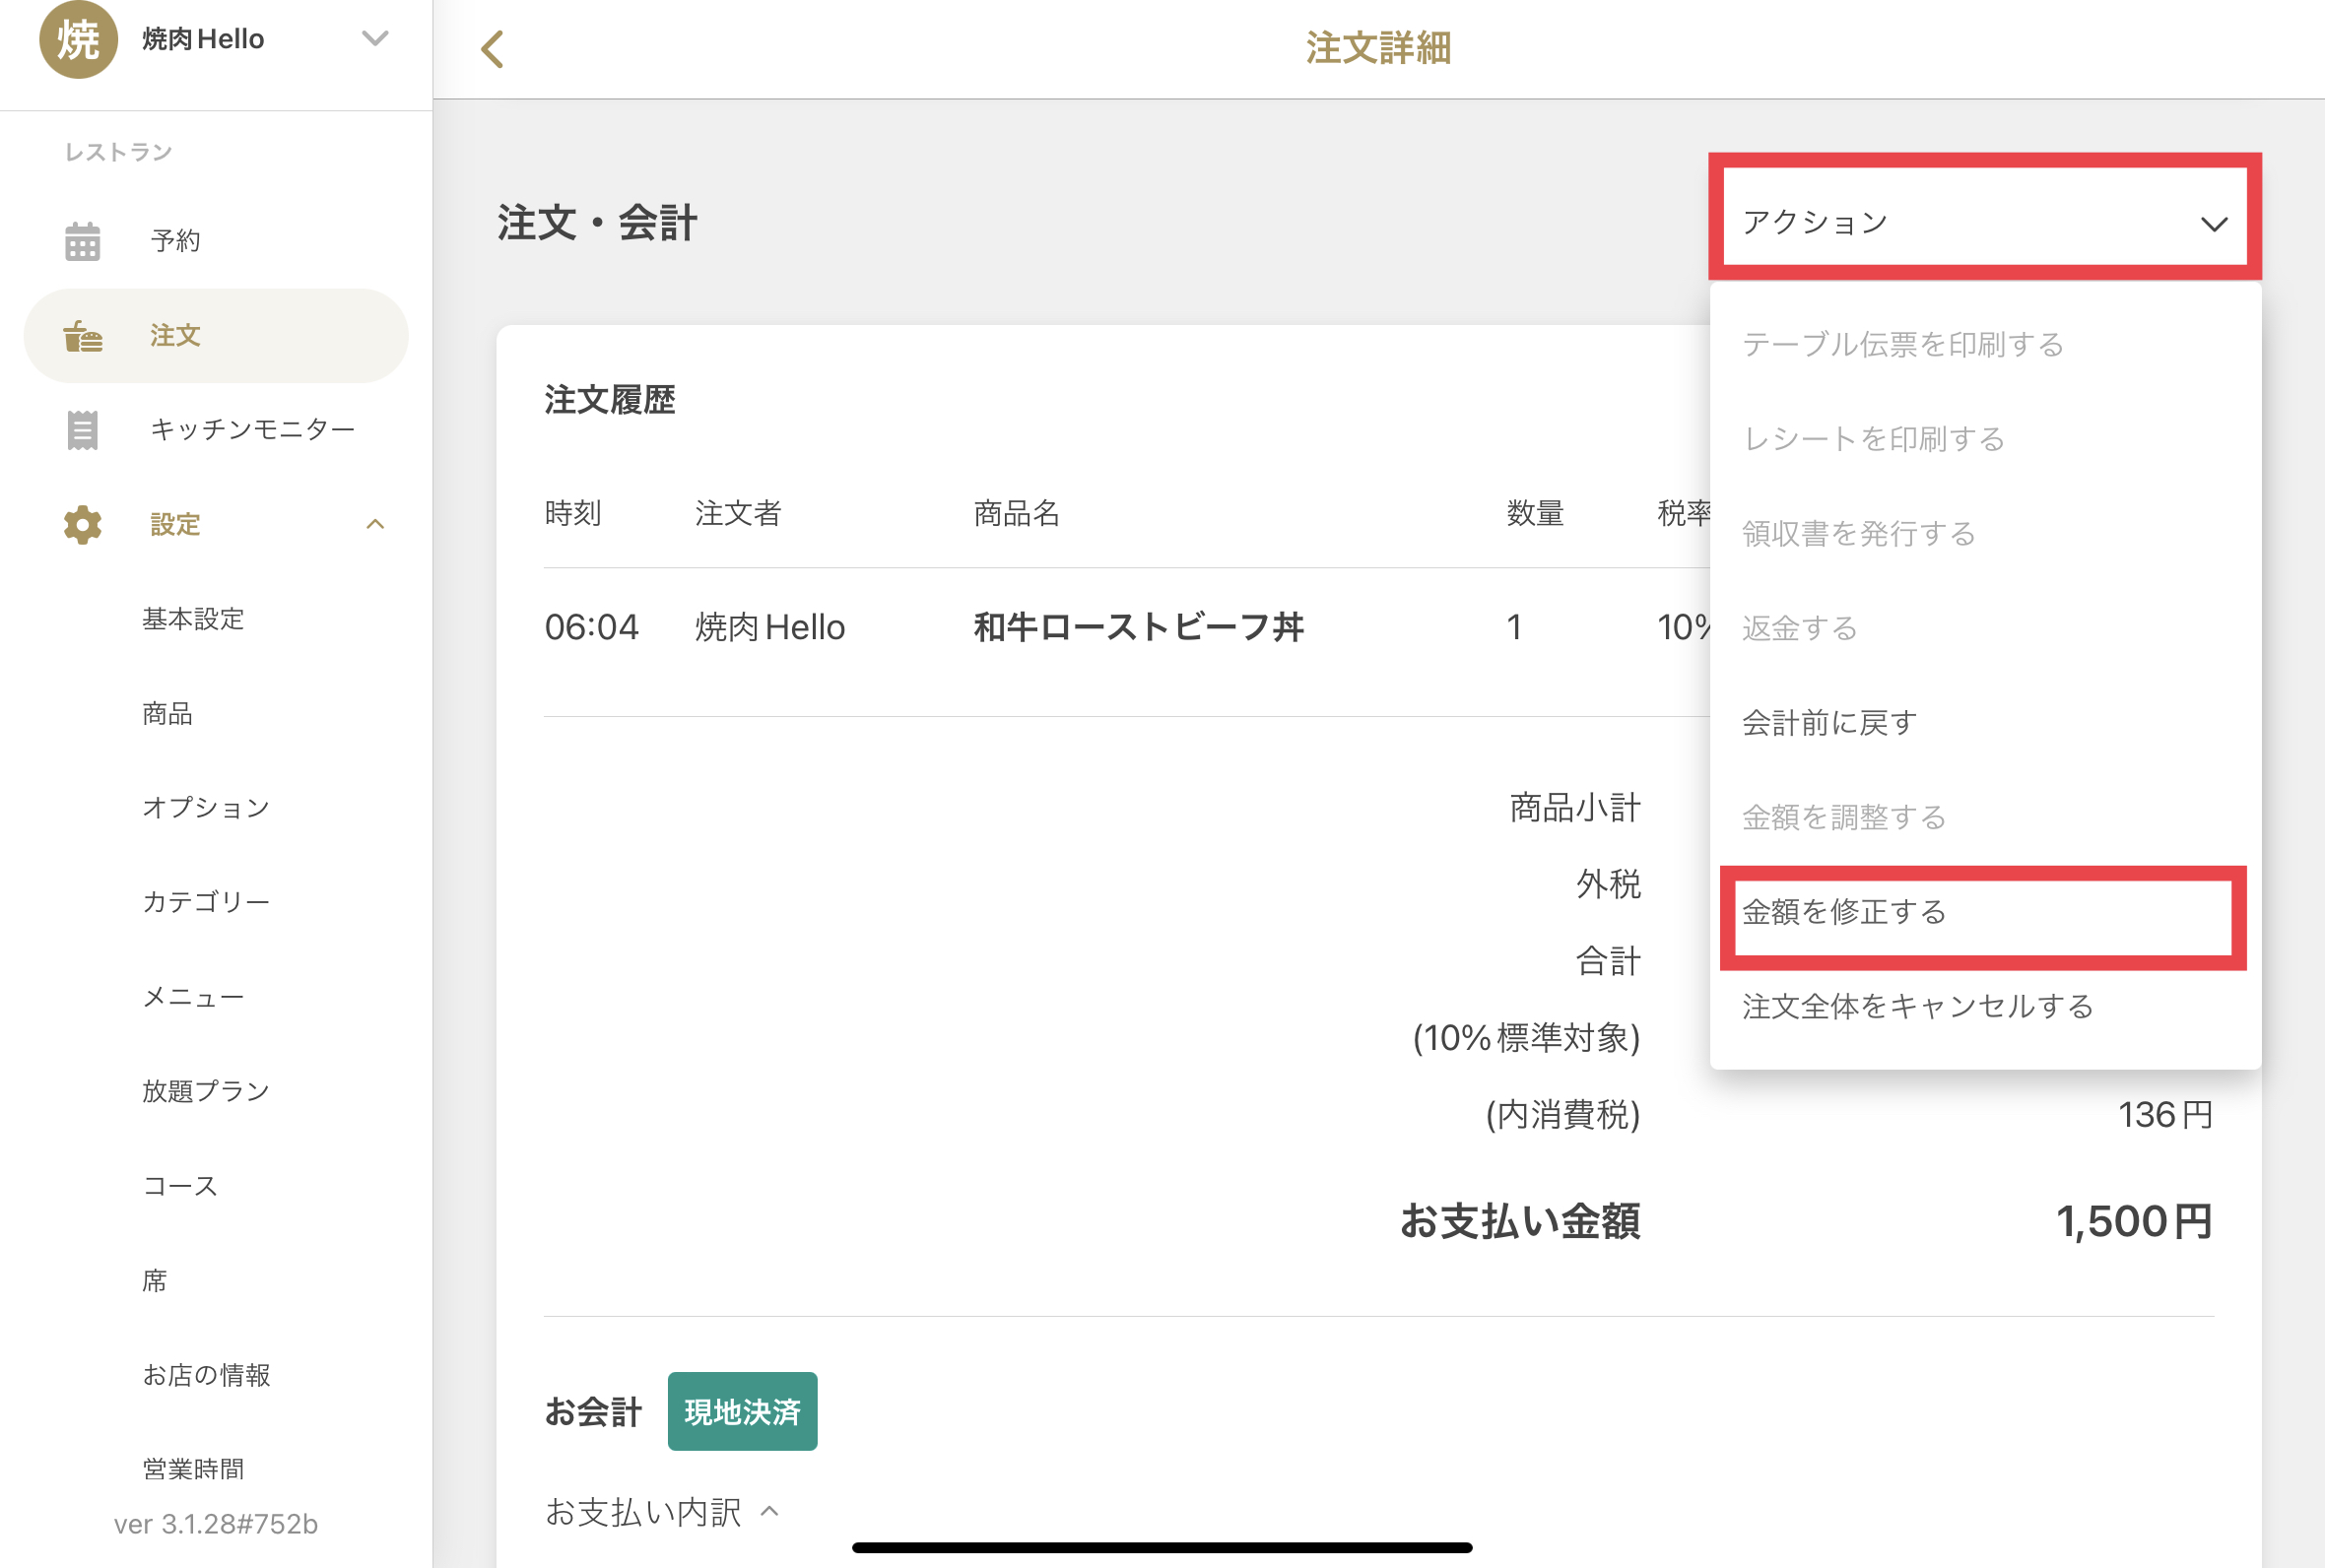Click the gear icon for 設定
The height and width of the screenshot is (1568, 2325).
click(82, 524)
